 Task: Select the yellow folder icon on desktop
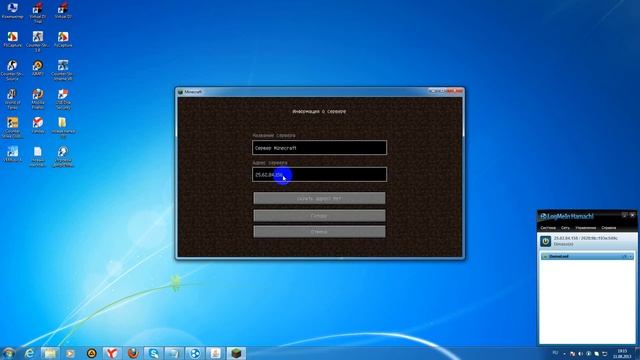pos(63,127)
